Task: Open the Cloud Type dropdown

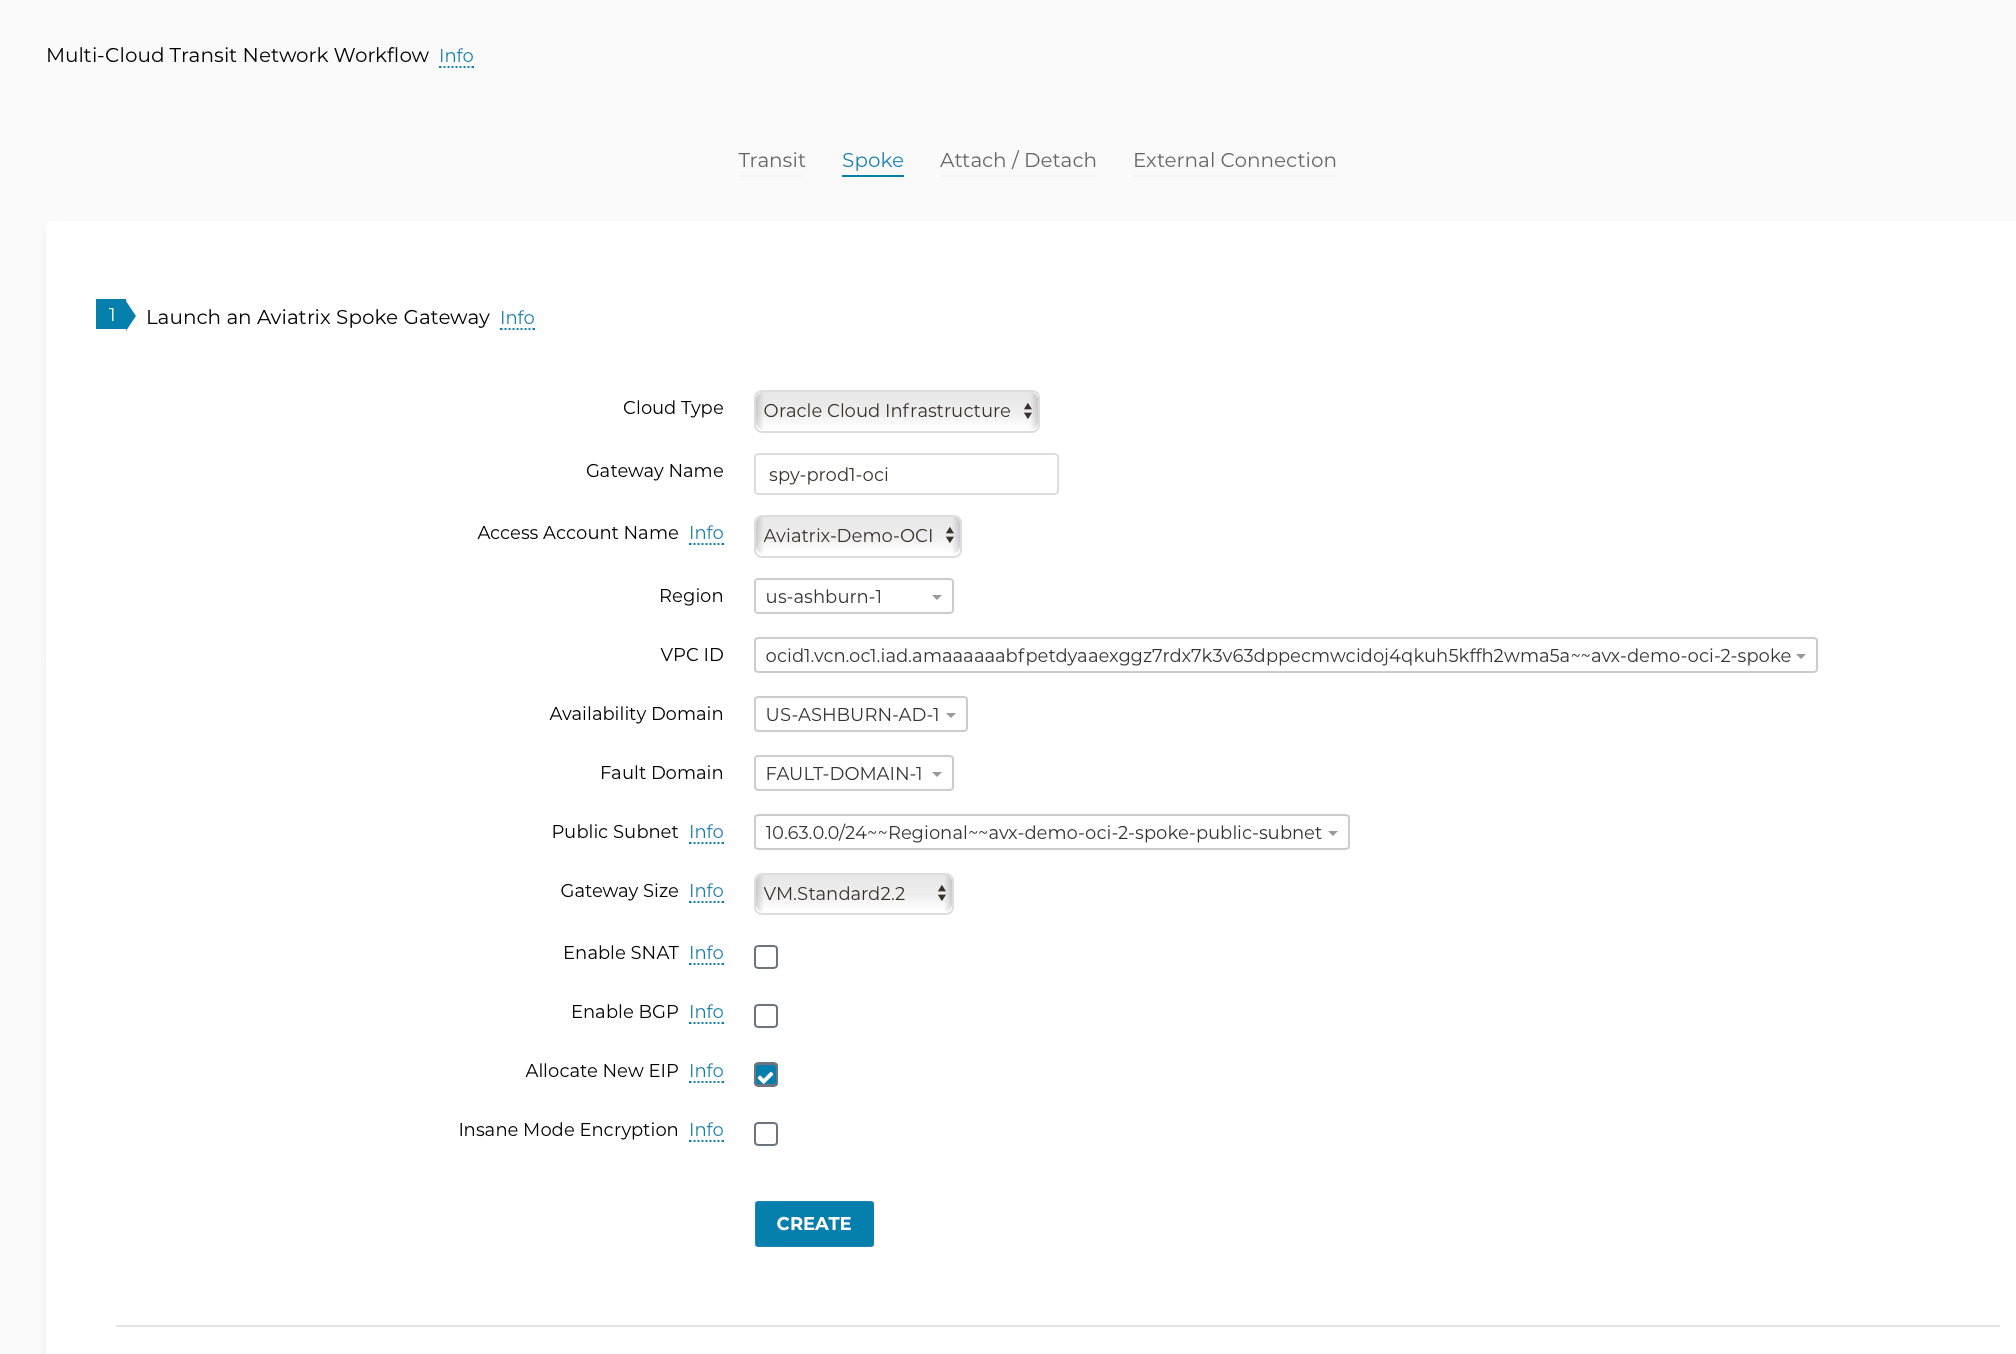Action: (x=896, y=411)
